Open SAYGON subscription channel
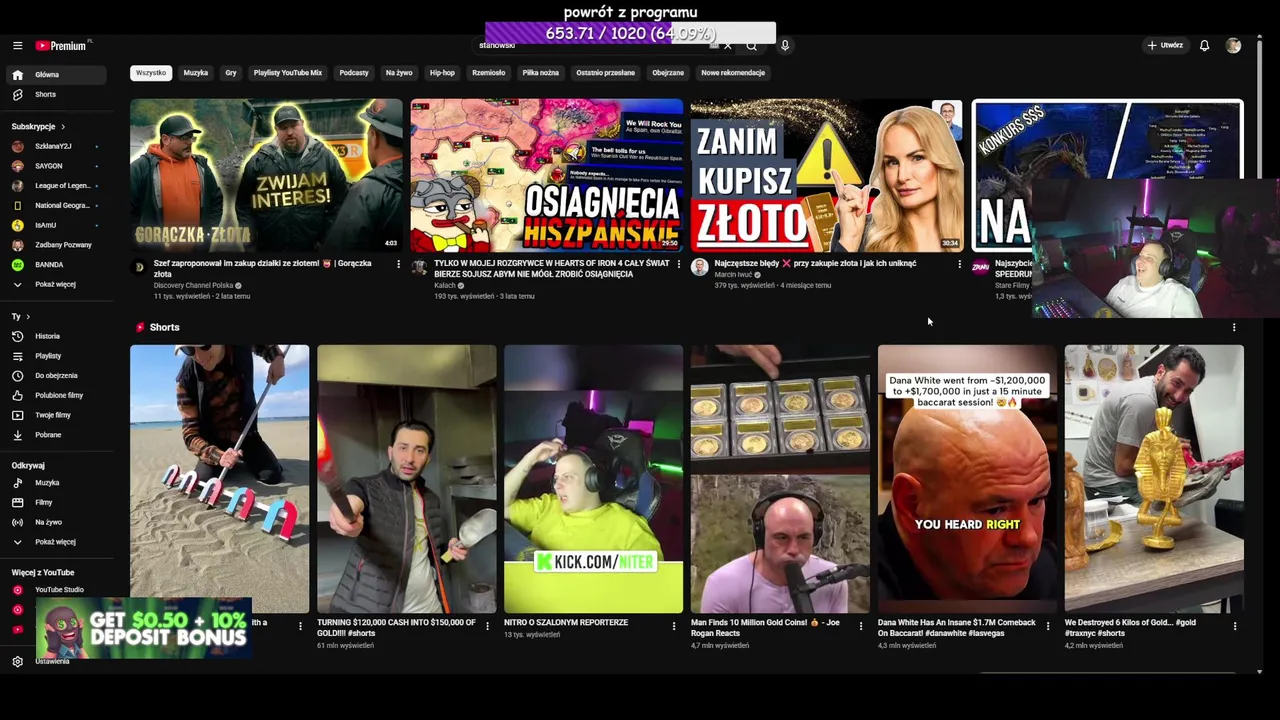Image resolution: width=1280 pixels, height=720 pixels. tap(55, 166)
